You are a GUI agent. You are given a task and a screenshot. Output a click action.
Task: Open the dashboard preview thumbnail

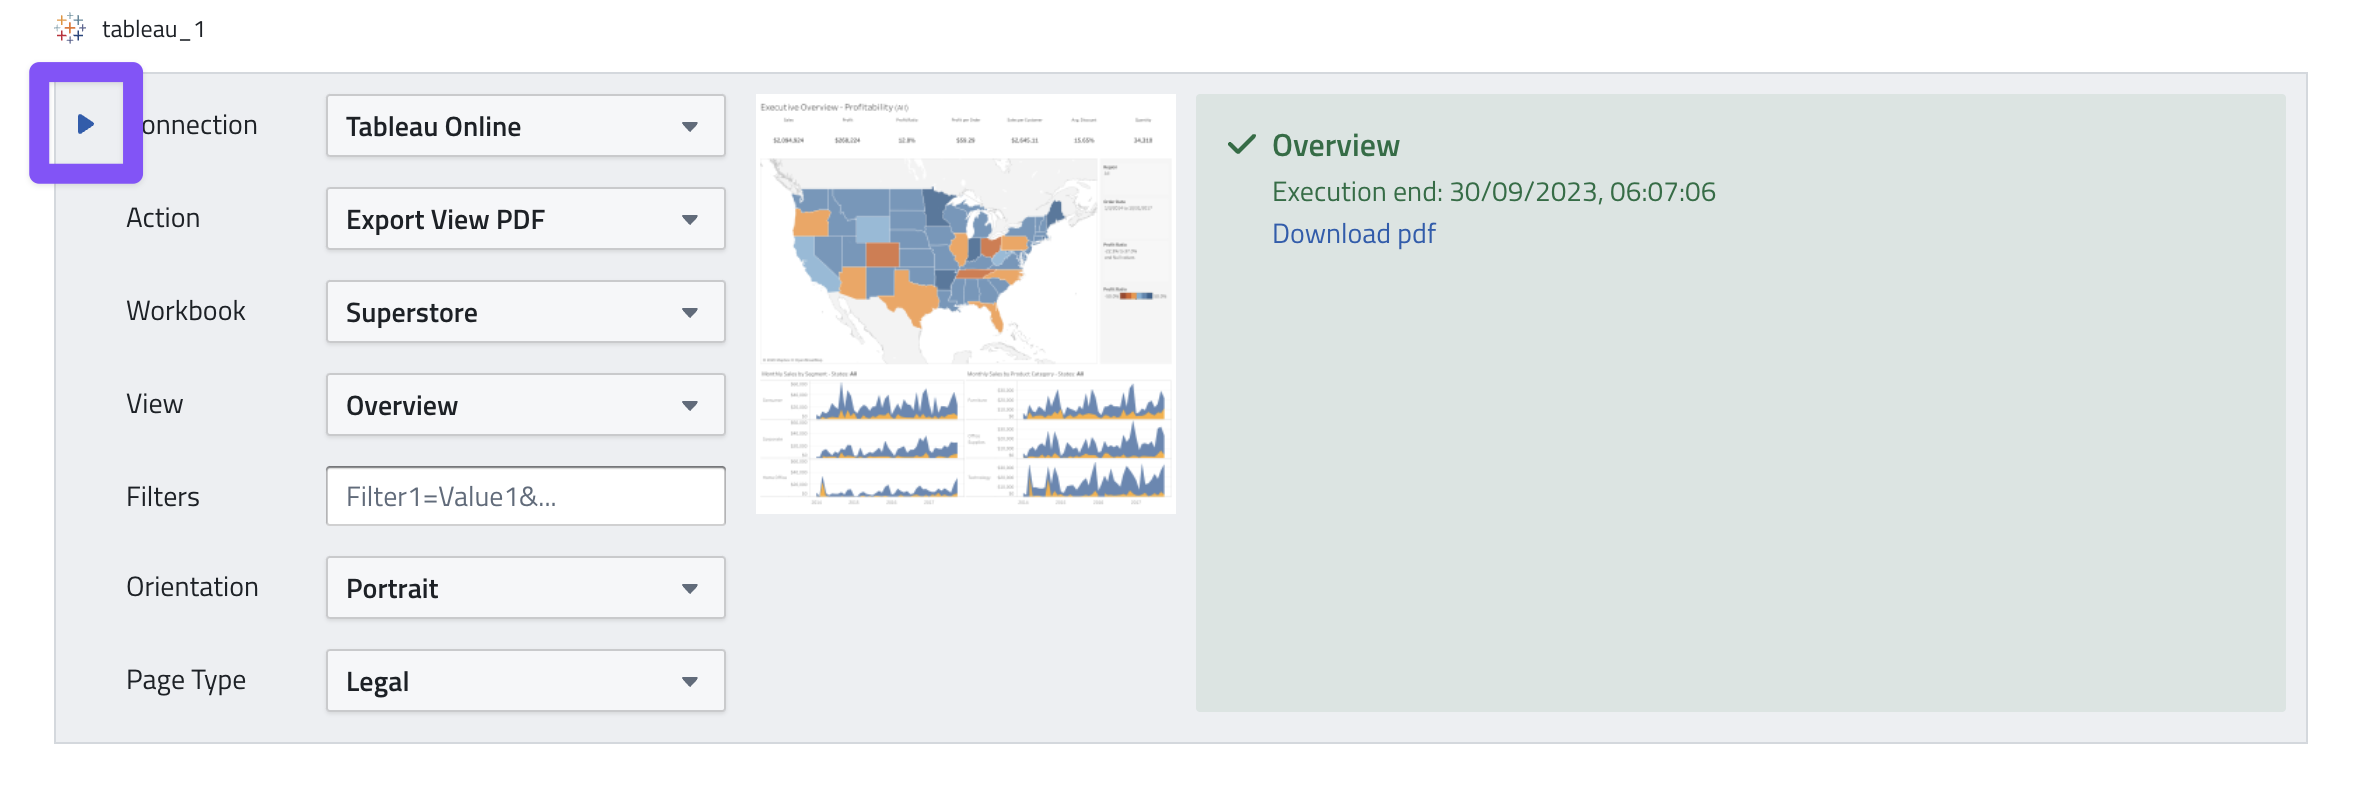coord(966,304)
